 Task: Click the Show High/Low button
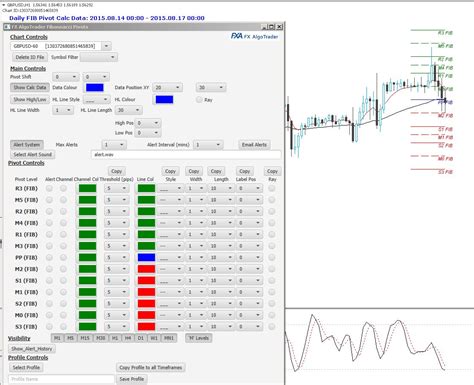pyautogui.click(x=30, y=99)
